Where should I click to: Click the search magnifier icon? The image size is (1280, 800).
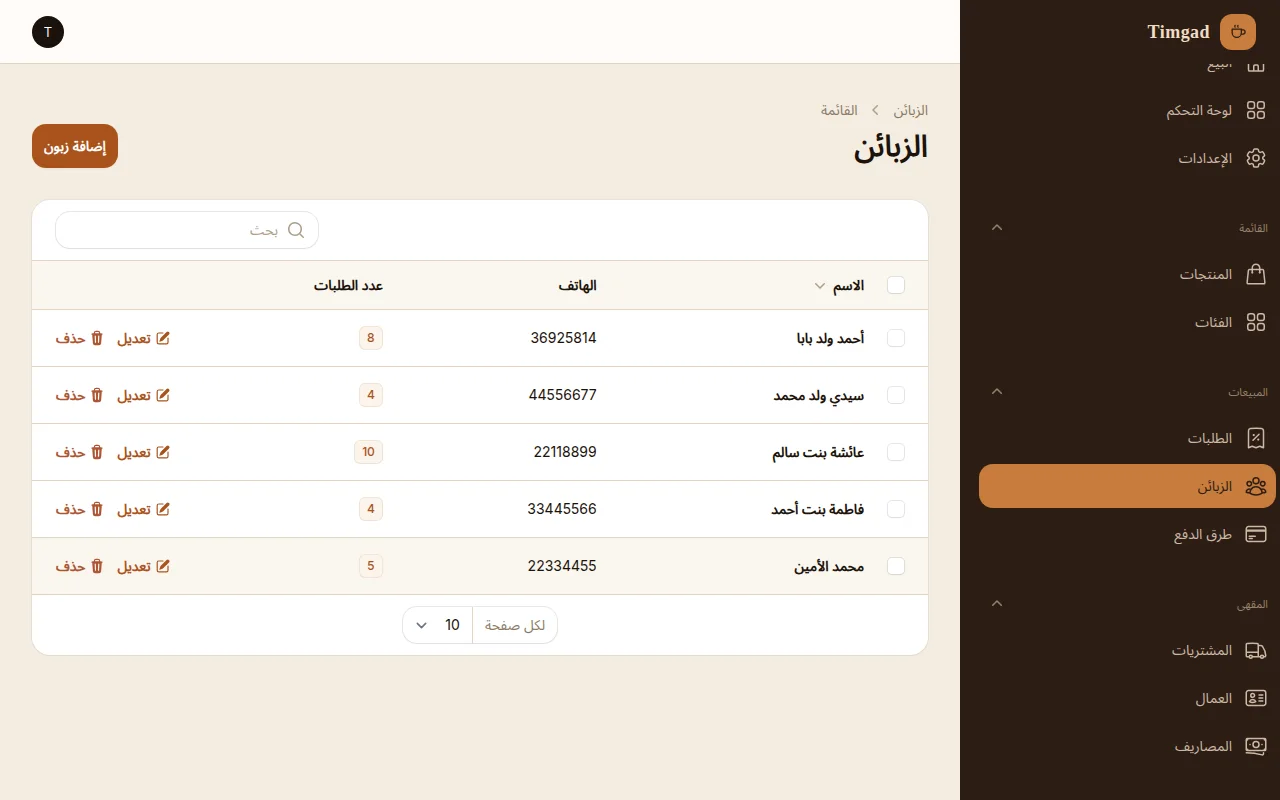pyautogui.click(x=296, y=230)
